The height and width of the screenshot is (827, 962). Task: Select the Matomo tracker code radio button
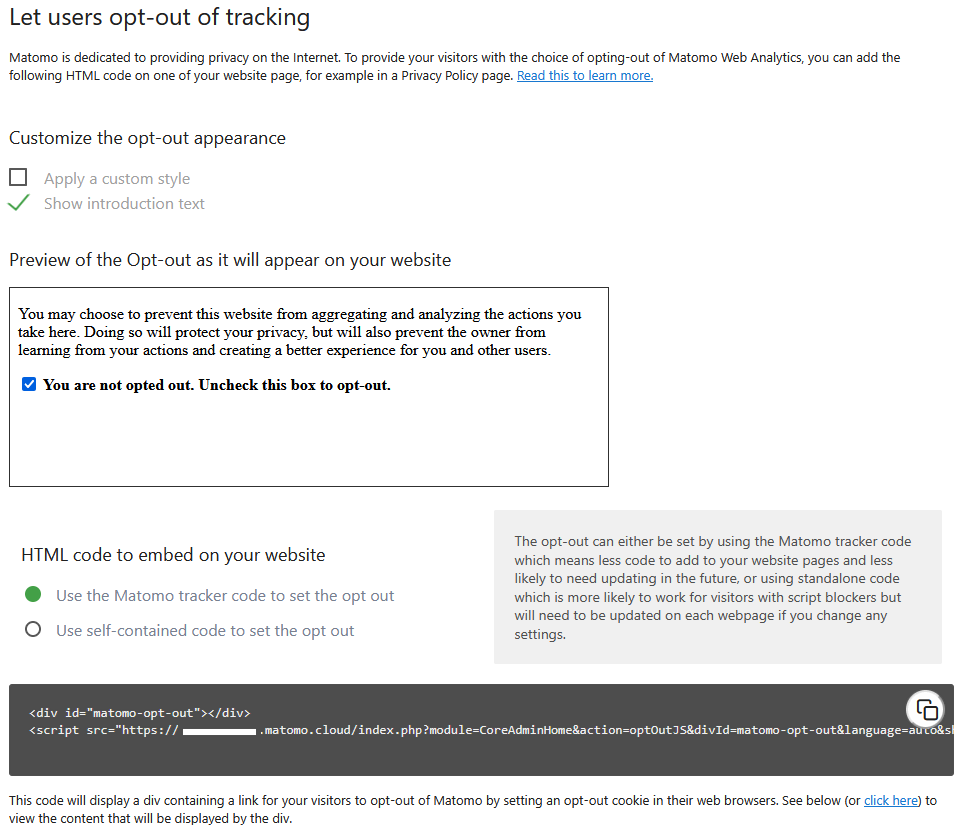[x=33, y=595]
